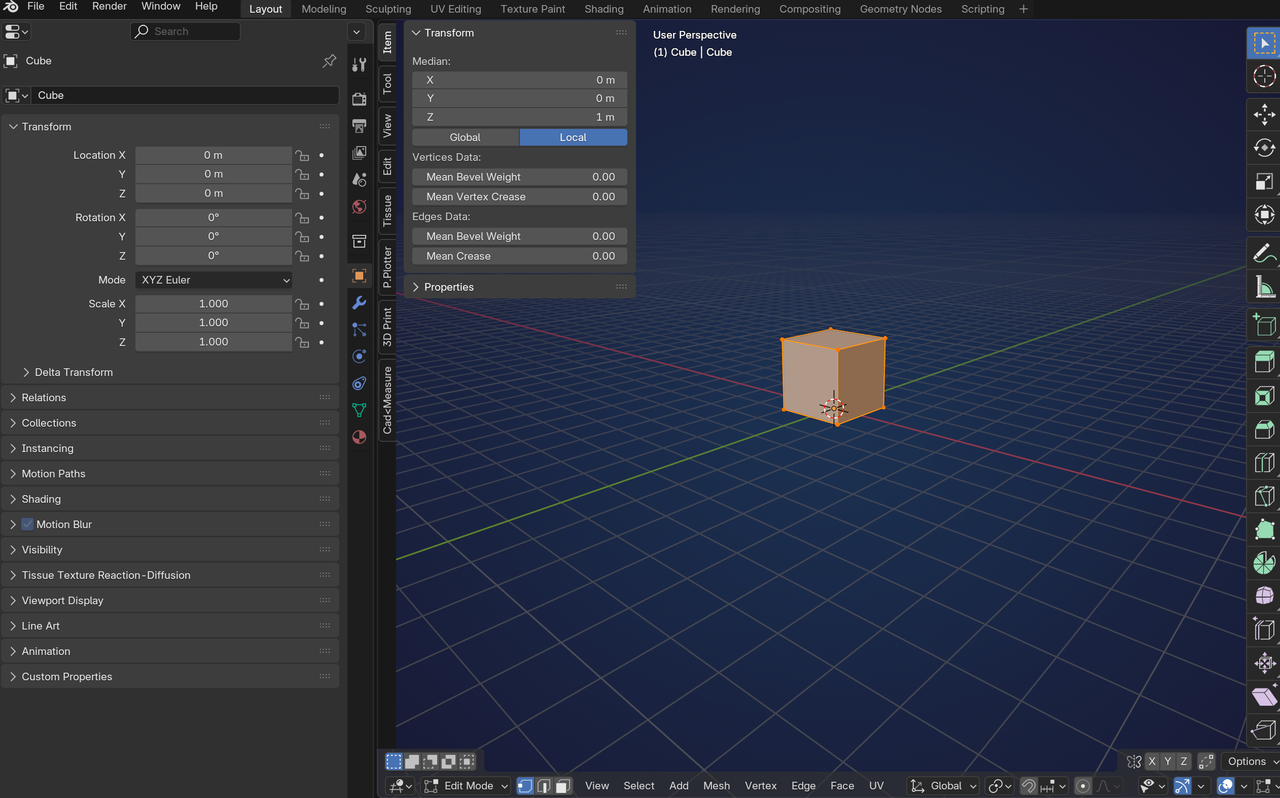Select the Rotate tool in the viewport toolbar
1280x798 pixels.
click(1264, 147)
